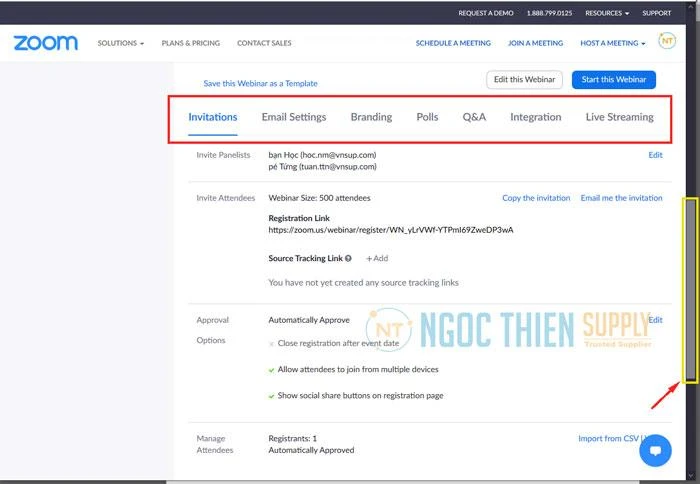Click the Copy the invitation link
Image resolution: width=700 pixels, height=484 pixels.
536,198
